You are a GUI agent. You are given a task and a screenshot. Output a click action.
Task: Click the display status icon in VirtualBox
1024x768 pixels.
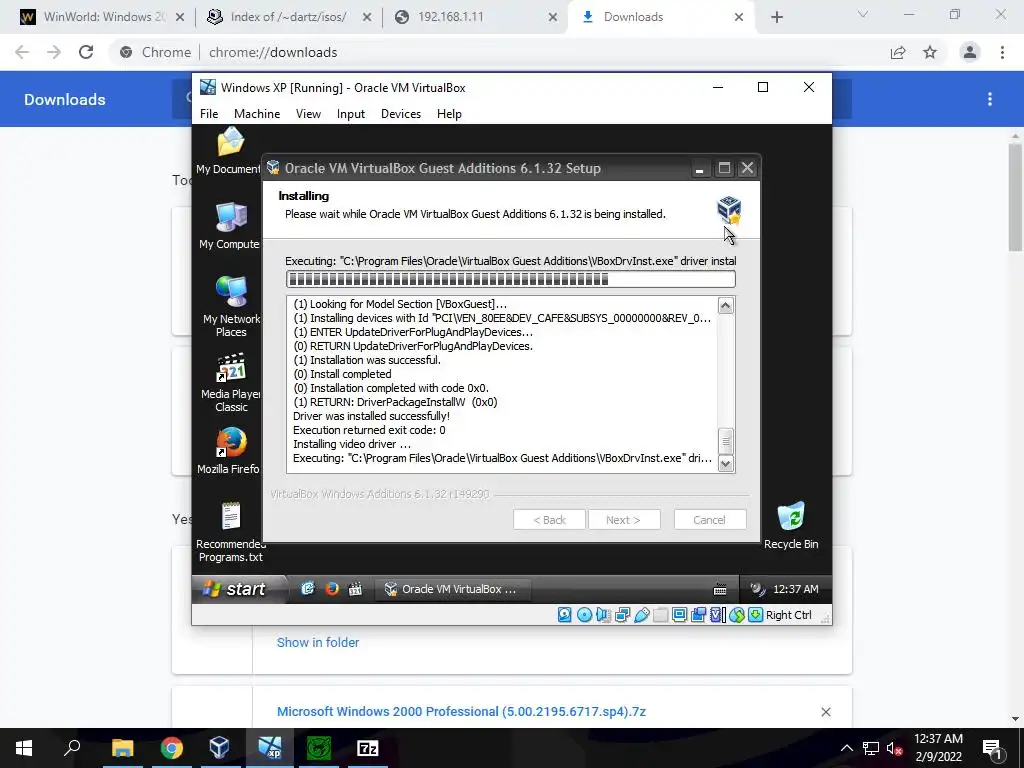click(x=679, y=615)
